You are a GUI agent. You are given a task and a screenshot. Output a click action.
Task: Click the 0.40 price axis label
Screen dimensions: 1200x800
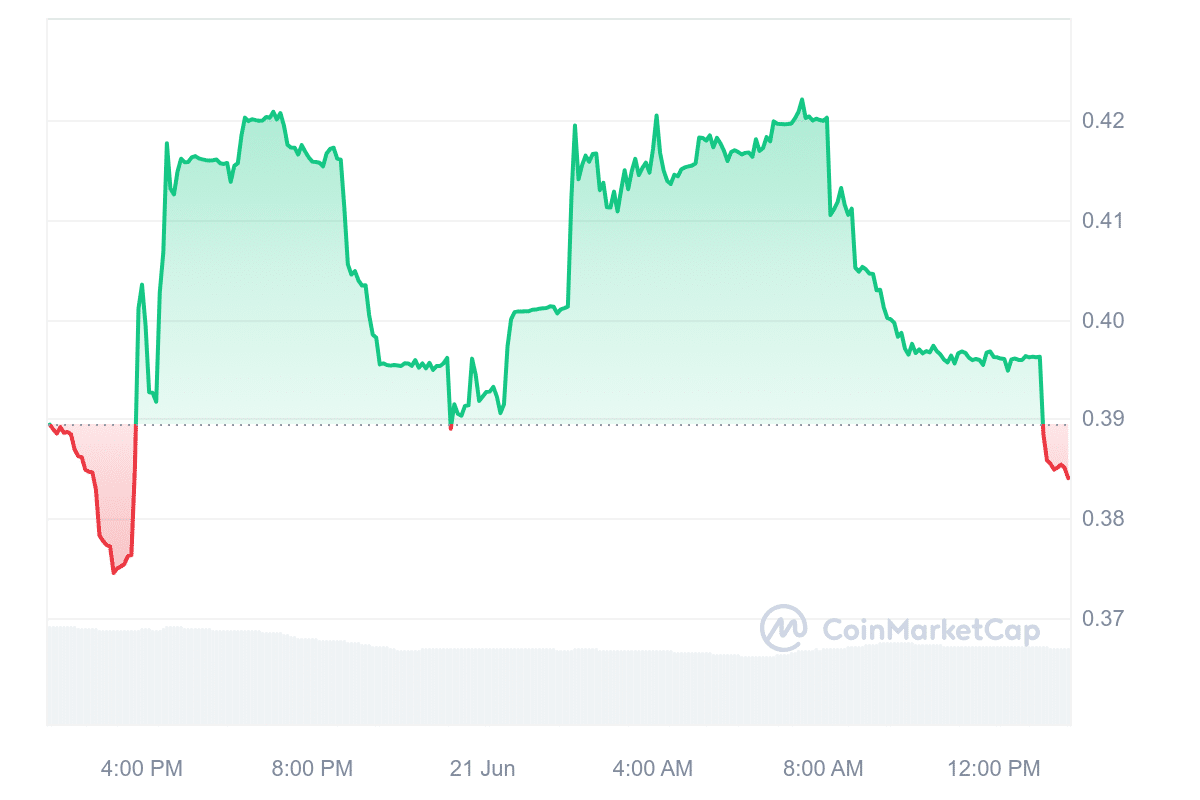tap(1103, 320)
